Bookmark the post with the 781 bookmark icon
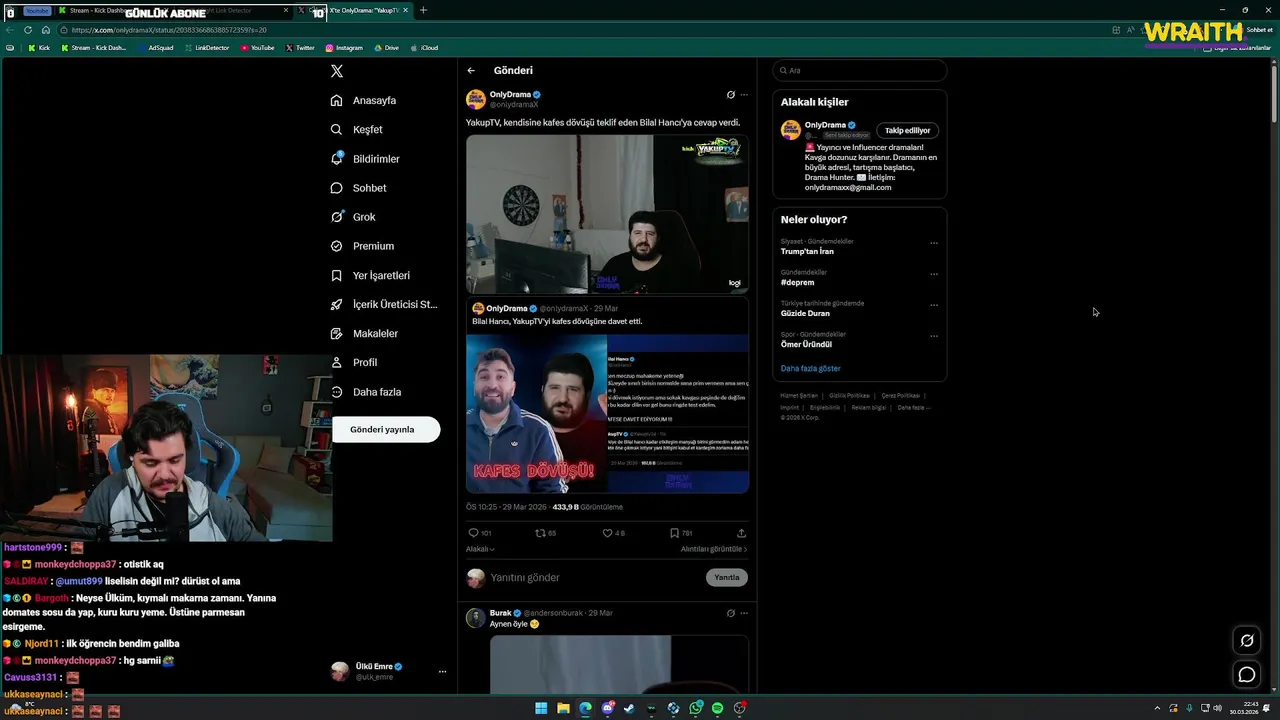This screenshot has width=1280, height=720. (674, 533)
